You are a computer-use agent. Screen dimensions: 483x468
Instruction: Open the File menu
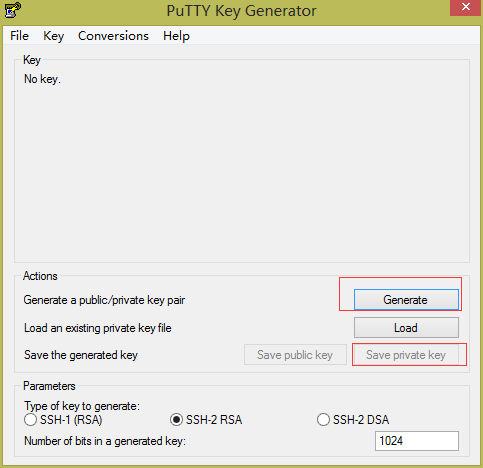tap(19, 36)
